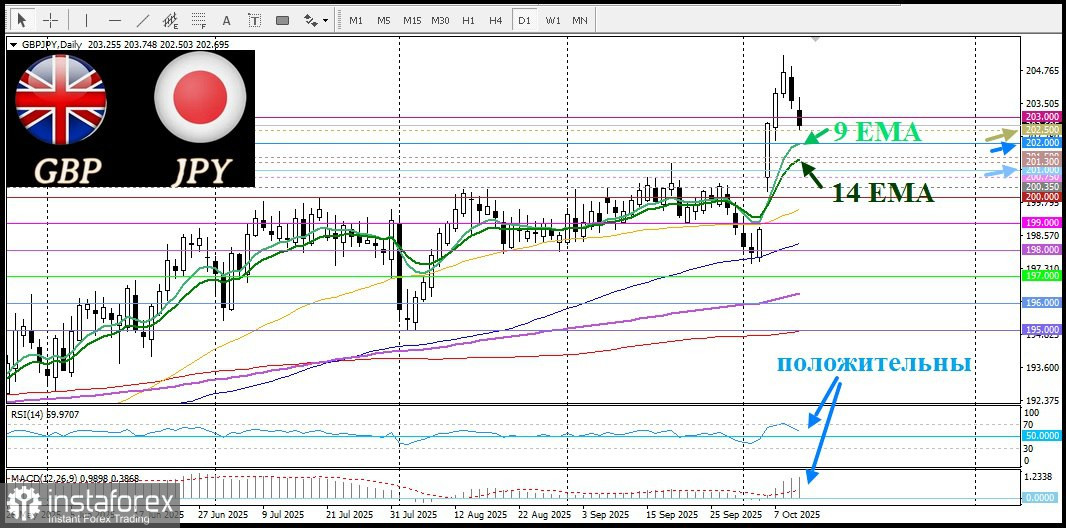Image resolution: width=1066 pixels, height=528 pixels.
Task: Select the cursor arrow tool
Action: point(22,20)
